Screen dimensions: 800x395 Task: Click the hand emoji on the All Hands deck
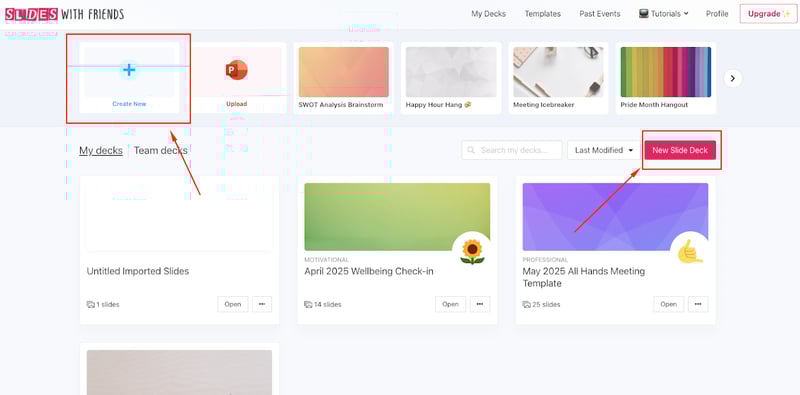pos(690,252)
